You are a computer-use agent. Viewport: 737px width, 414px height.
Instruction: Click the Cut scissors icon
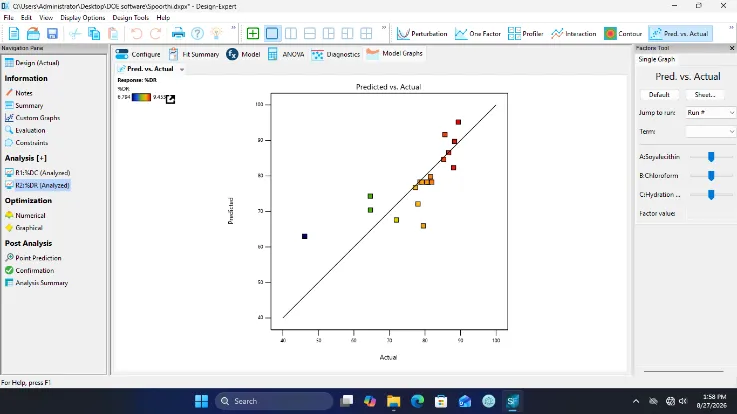click(75, 33)
